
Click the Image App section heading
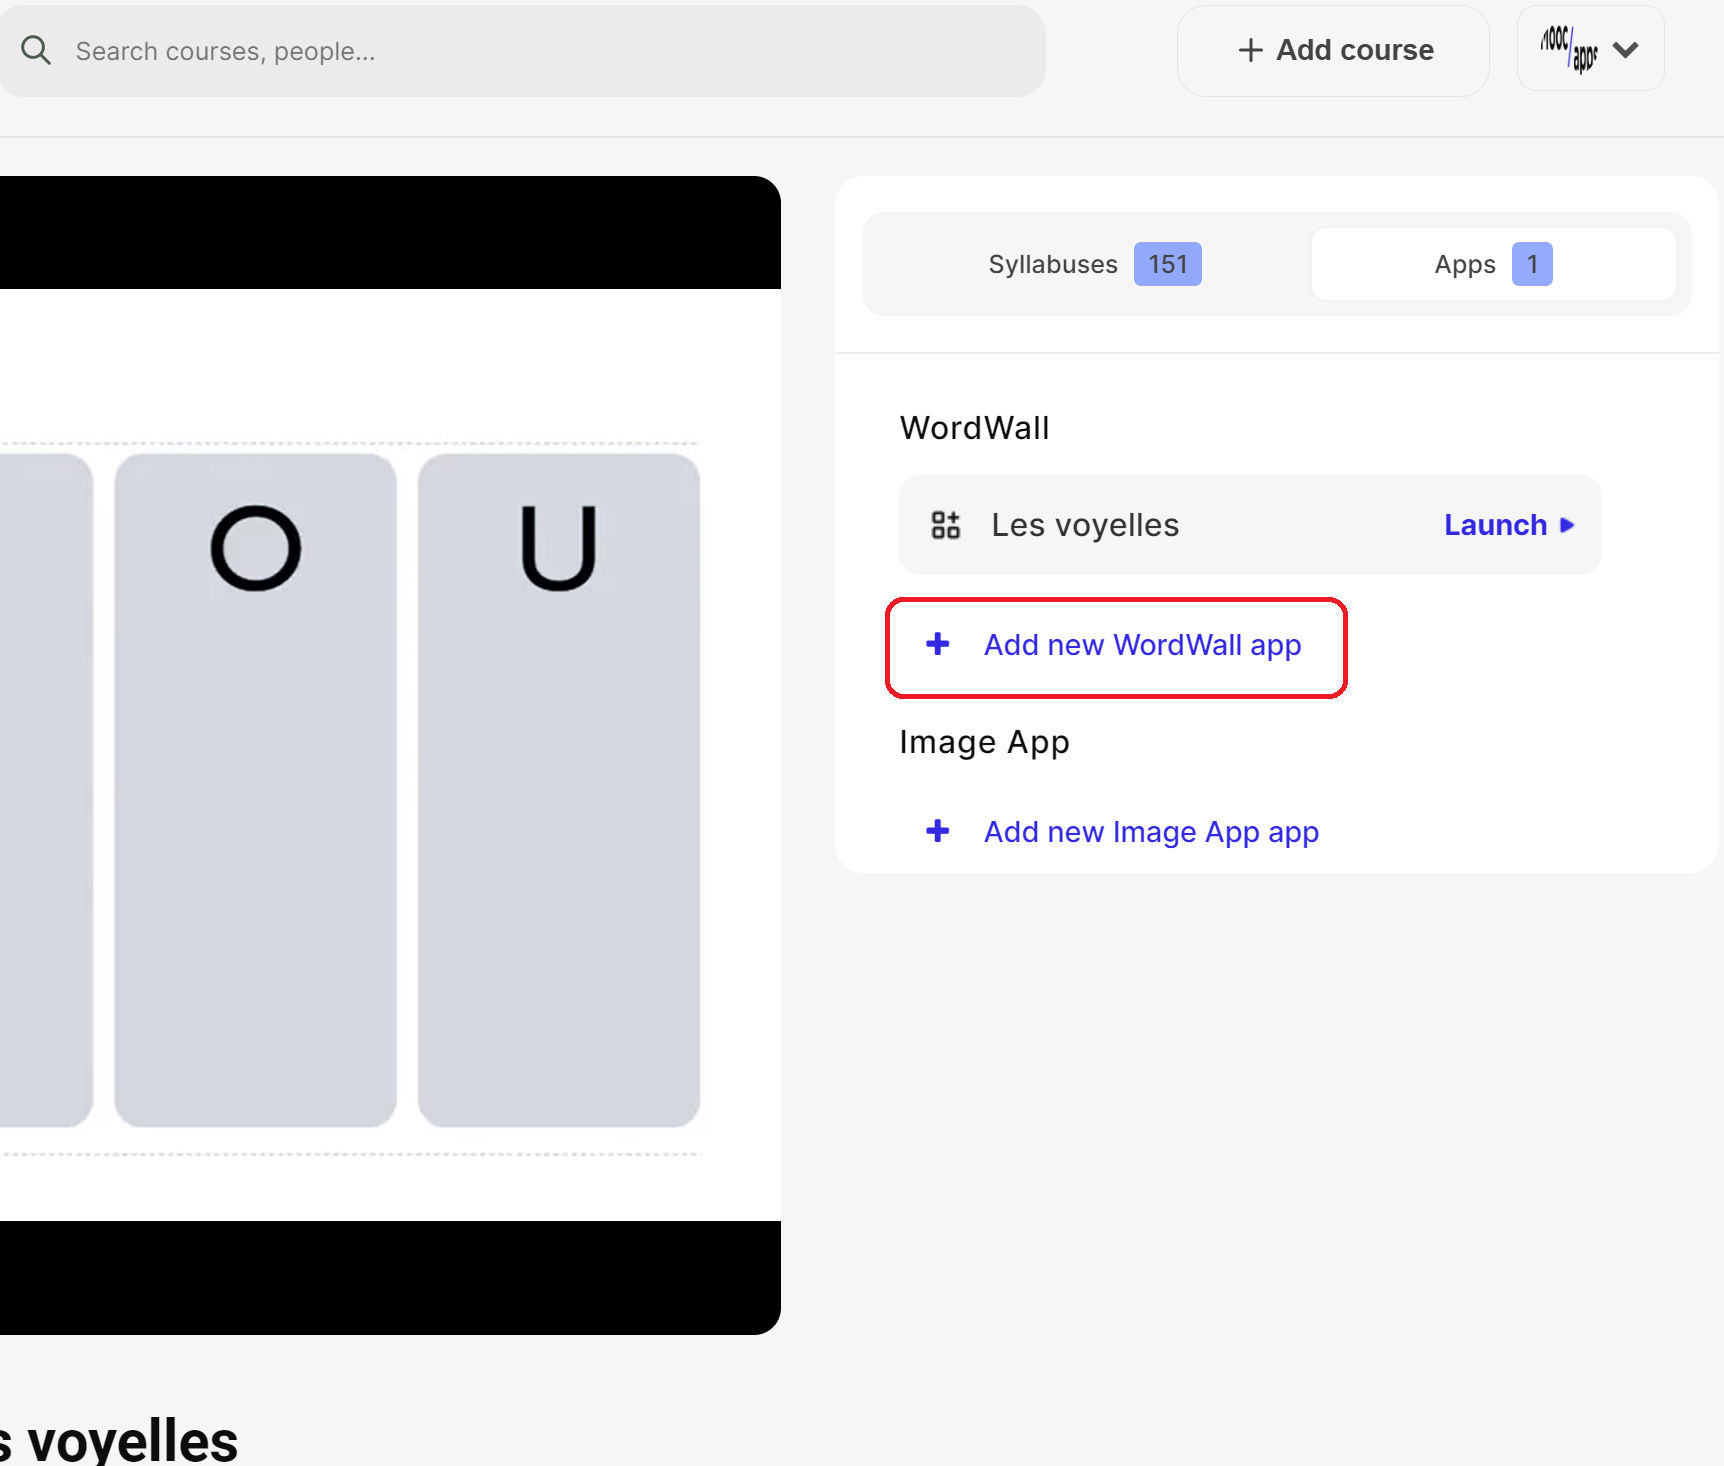pos(984,742)
